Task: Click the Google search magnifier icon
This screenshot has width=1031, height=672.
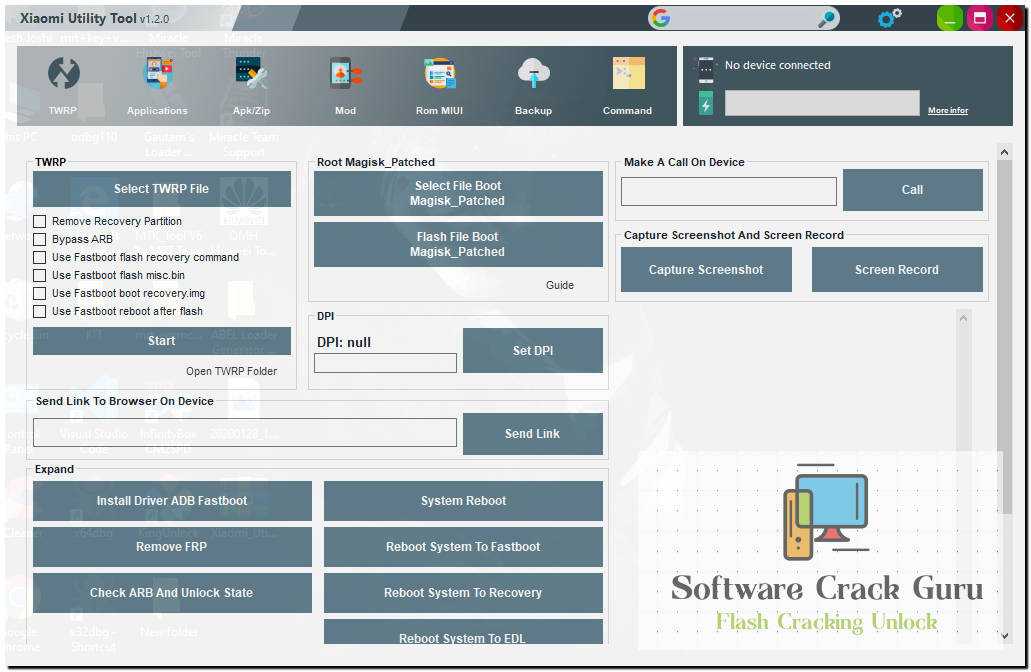Action: click(827, 18)
